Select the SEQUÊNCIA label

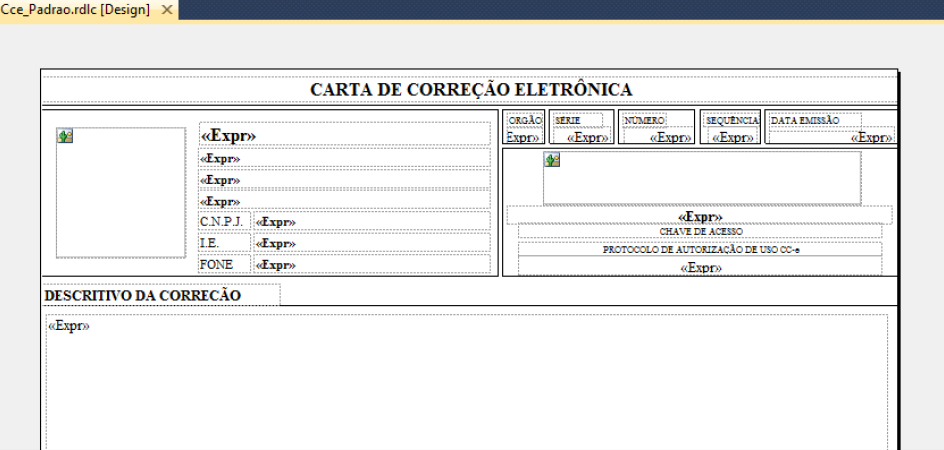(732, 120)
